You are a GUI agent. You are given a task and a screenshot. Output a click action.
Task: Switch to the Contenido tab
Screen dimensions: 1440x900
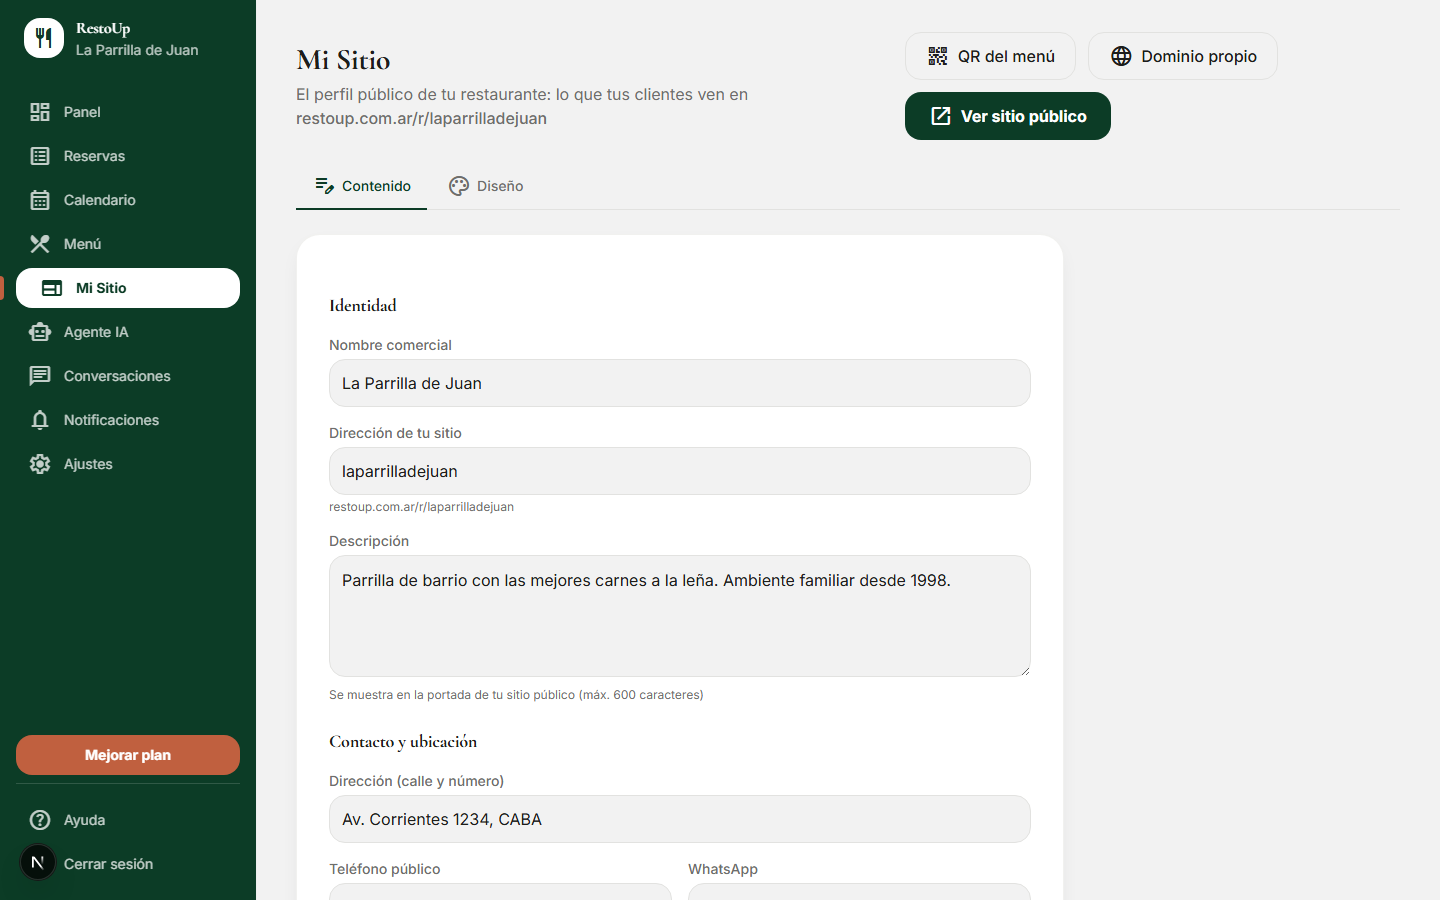point(362,186)
